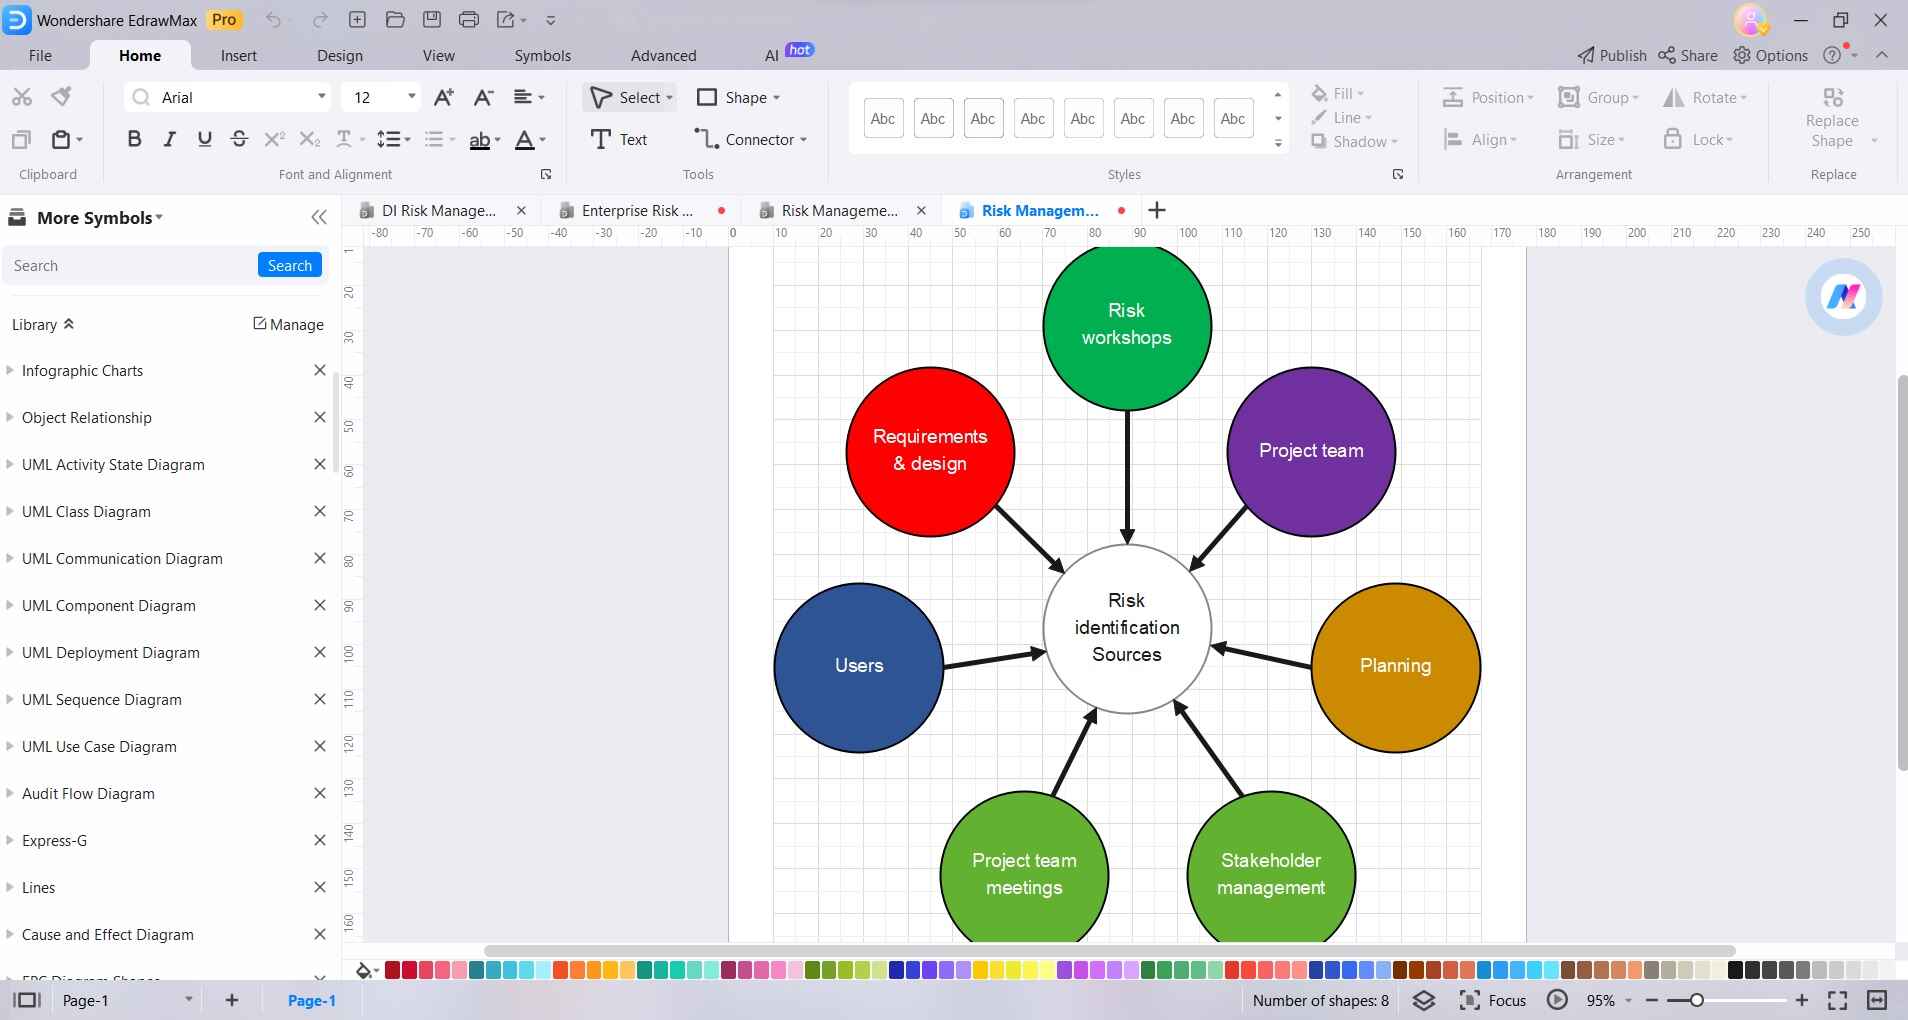
Task: Click the Share button
Action: (x=1688, y=56)
